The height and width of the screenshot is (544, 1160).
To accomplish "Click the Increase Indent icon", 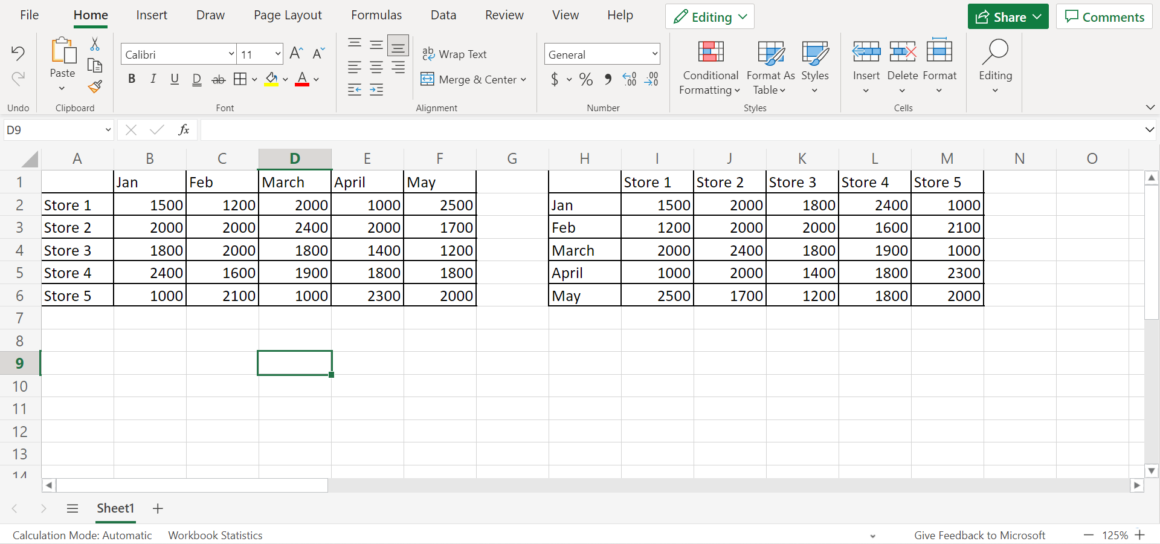I will 377,90.
